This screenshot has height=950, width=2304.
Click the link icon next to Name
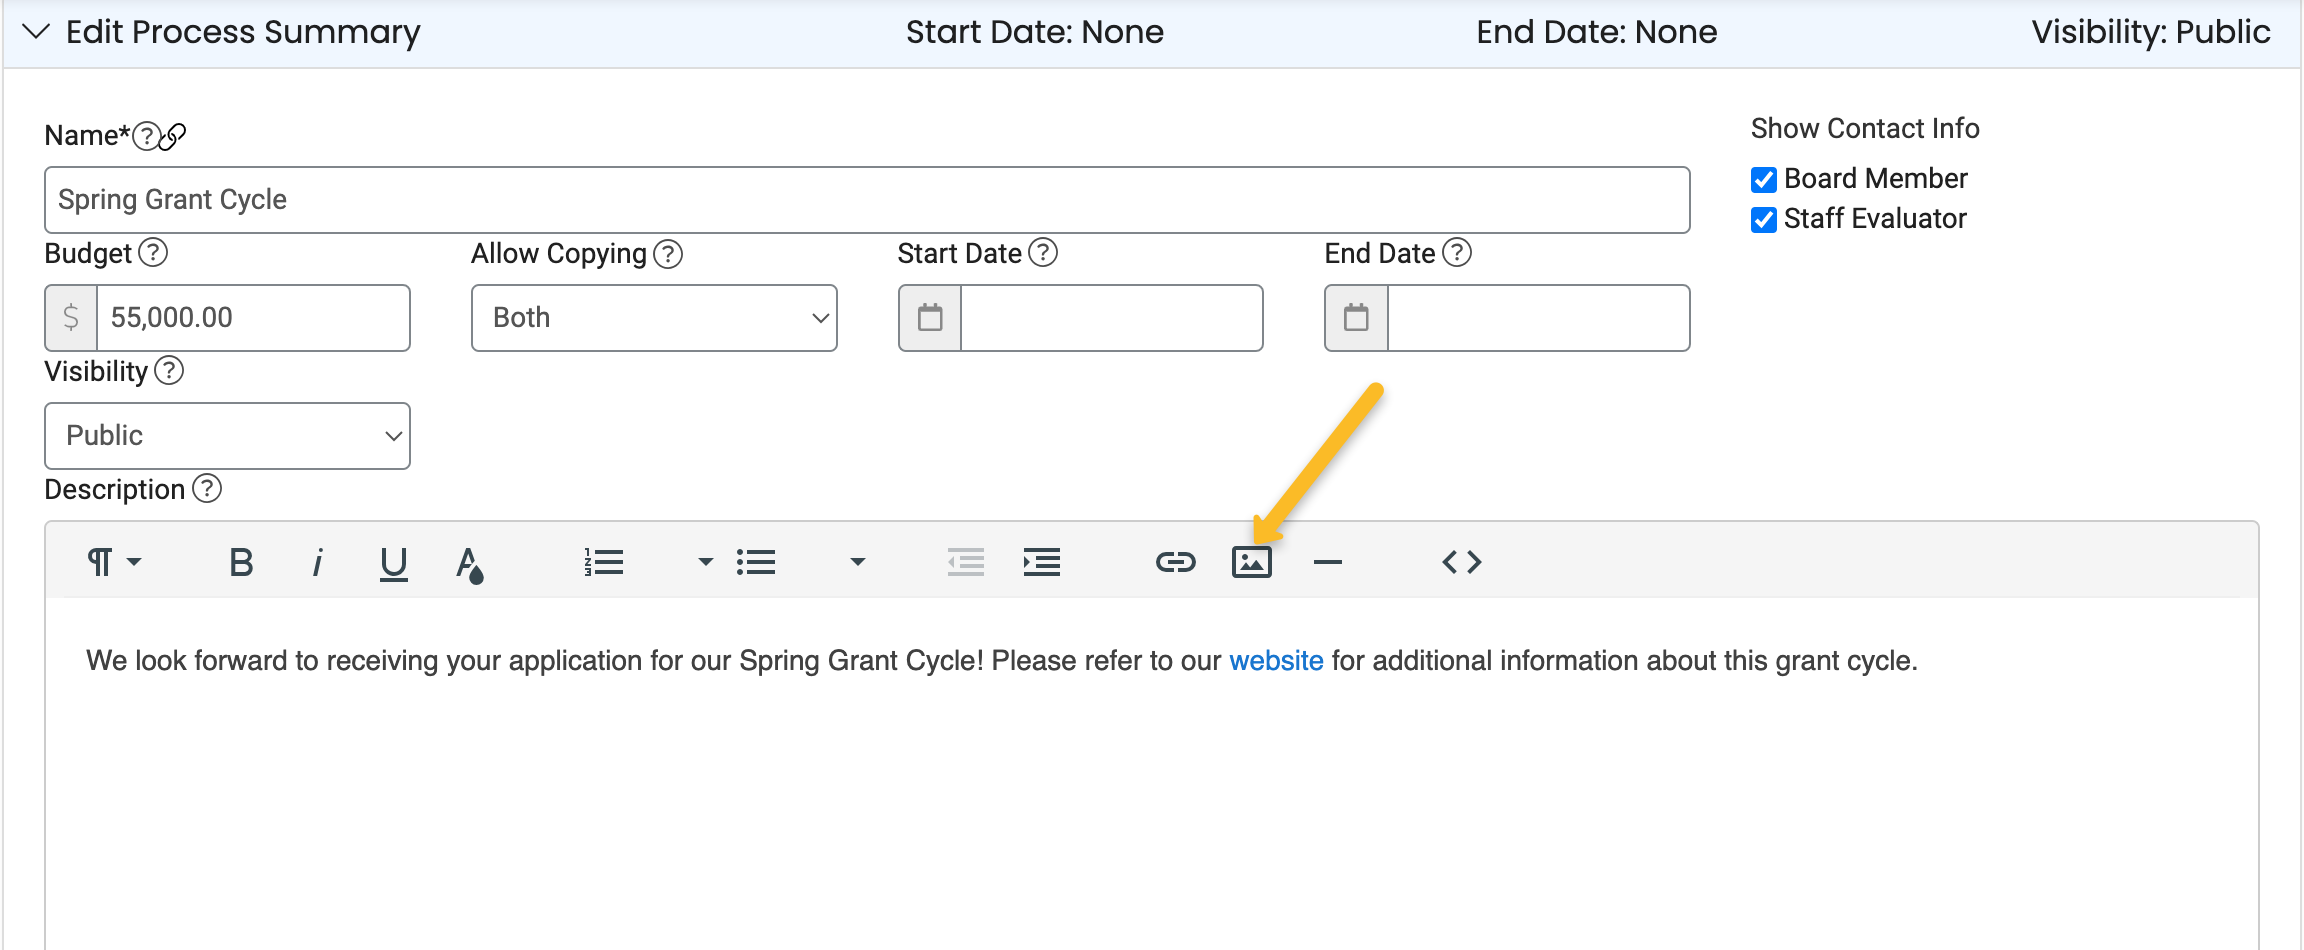click(173, 136)
